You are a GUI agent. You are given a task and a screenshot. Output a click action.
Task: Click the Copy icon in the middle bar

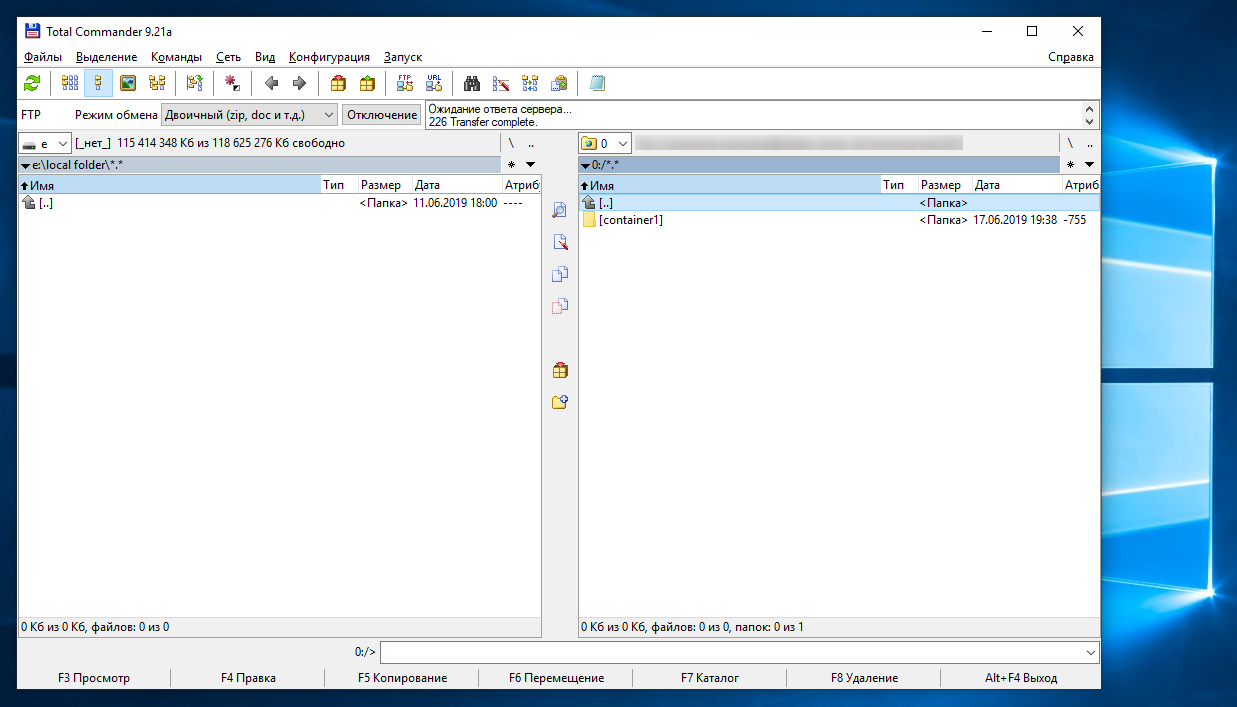pos(560,274)
